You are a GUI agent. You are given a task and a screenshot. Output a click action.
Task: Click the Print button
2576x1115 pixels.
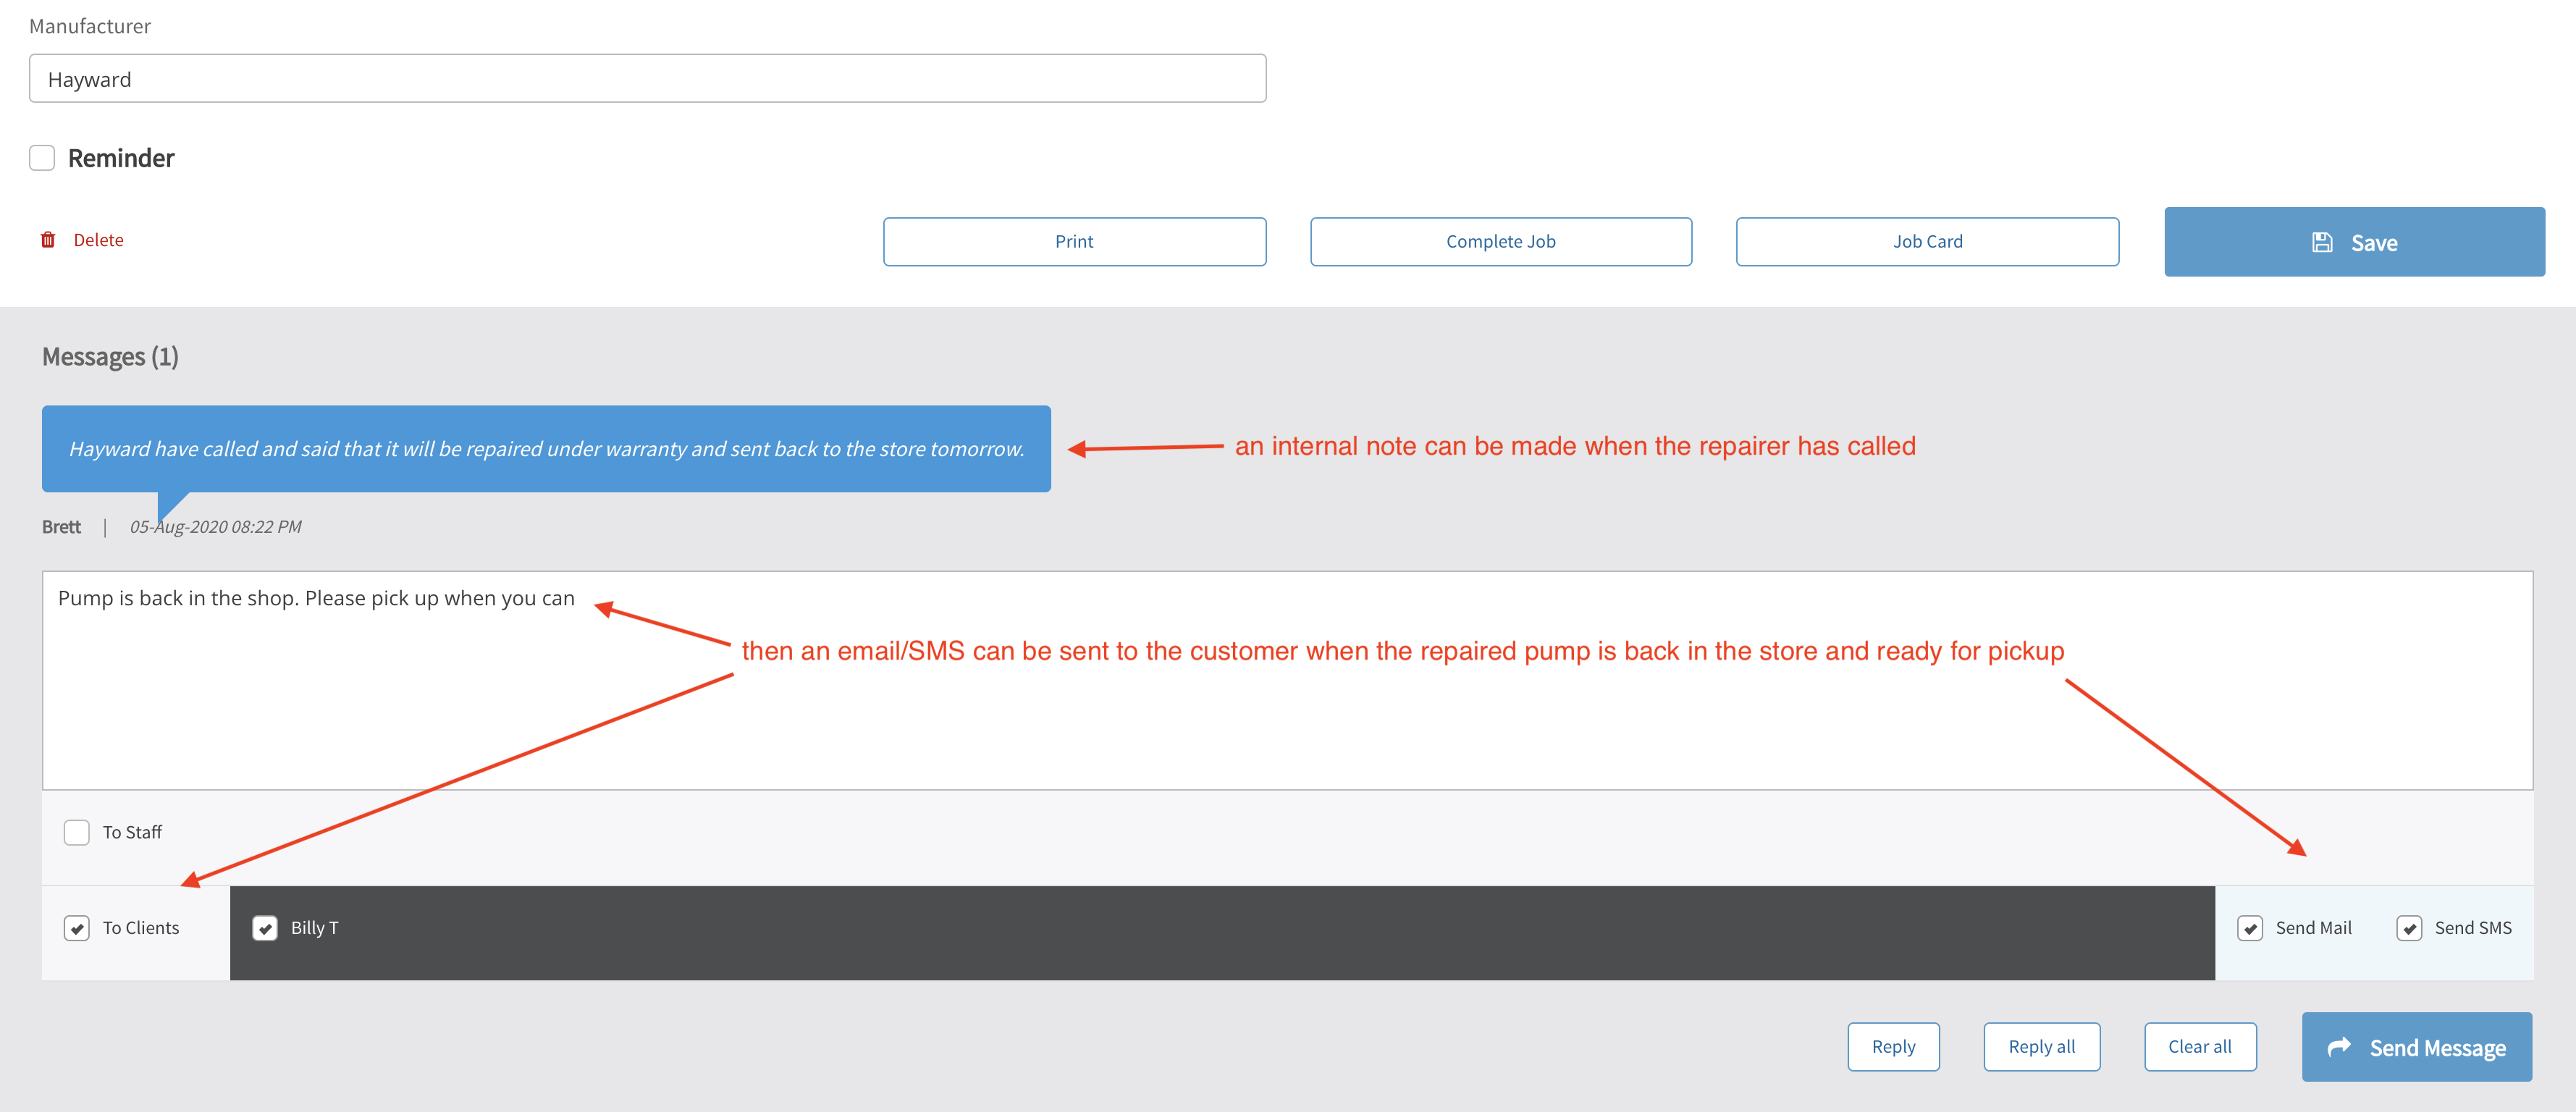[x=1074, y=242]
